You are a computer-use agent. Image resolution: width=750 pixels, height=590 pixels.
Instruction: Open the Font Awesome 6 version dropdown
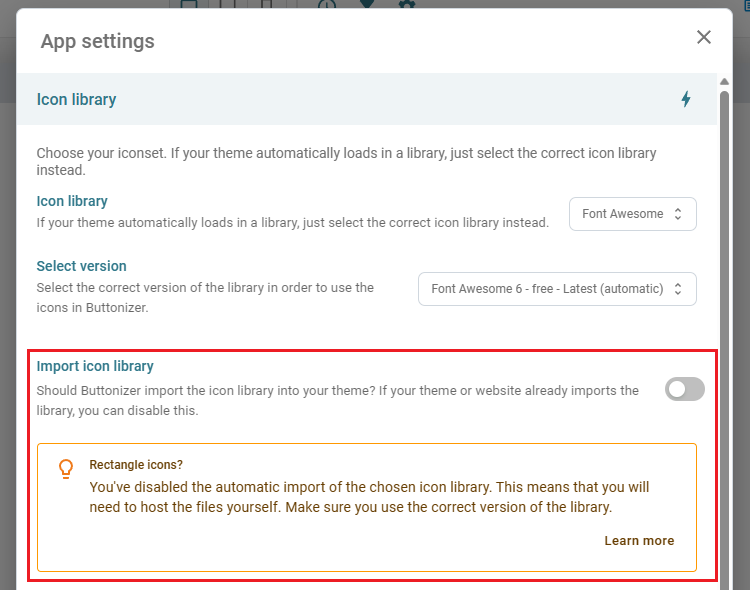(x=557, y=289)
